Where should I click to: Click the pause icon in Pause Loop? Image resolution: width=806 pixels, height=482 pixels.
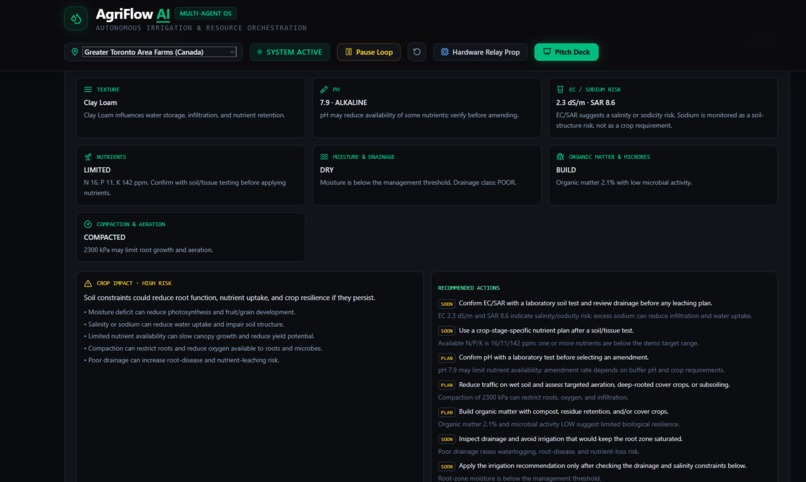coord(349,52)
